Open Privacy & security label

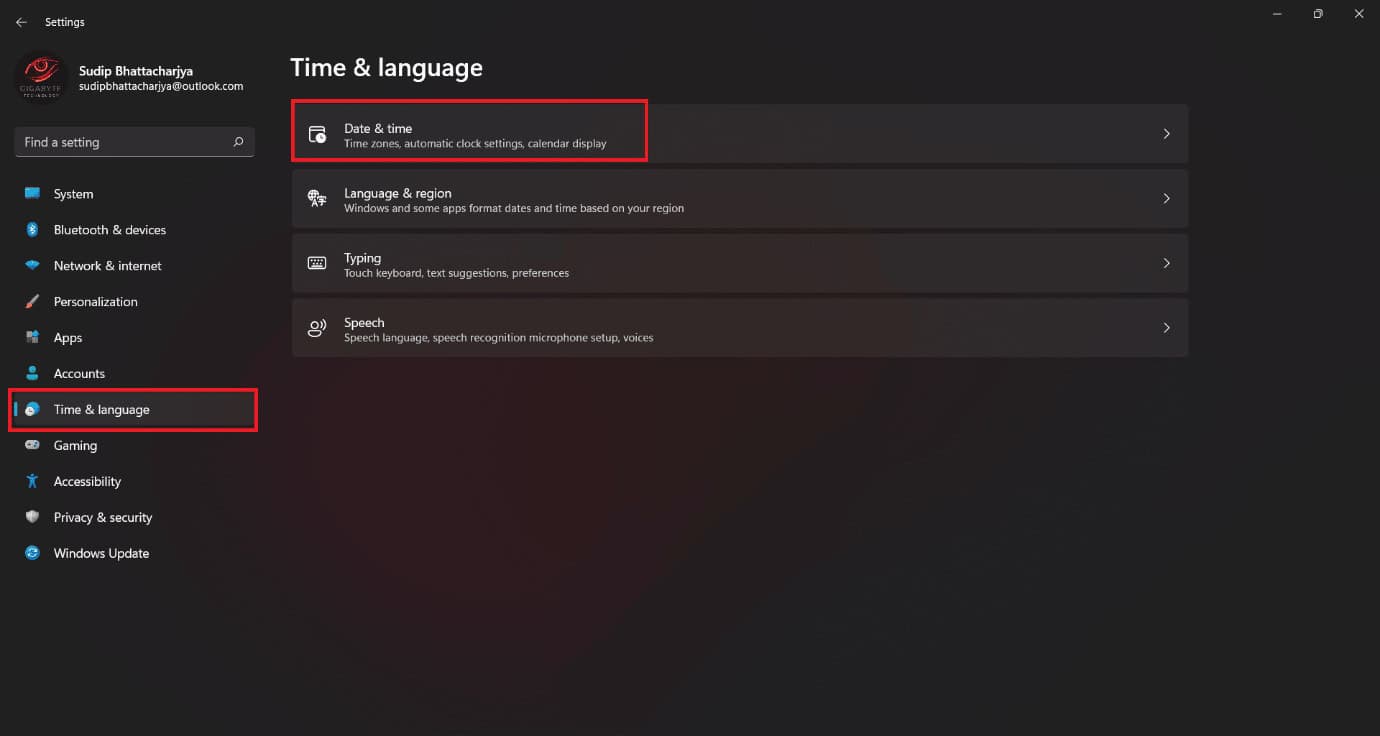(x=103, y=518)
